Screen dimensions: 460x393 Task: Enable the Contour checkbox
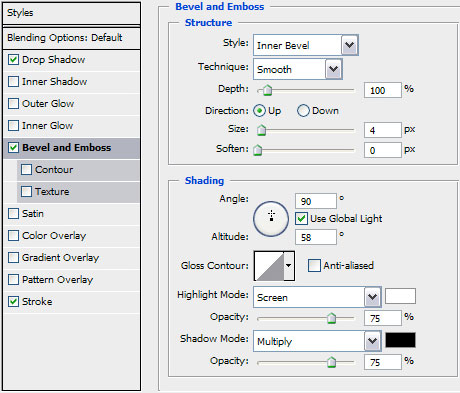[x=26, y=170]
